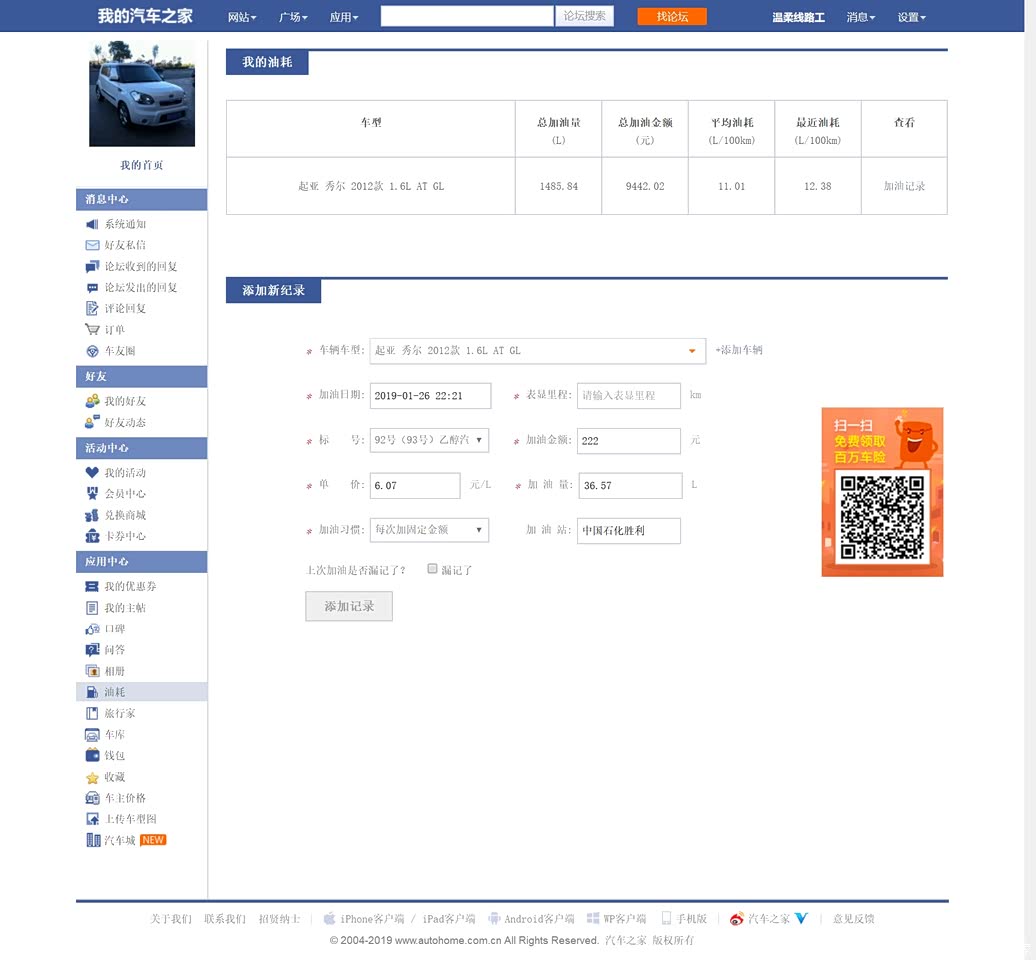Open friend private messages envelope icon

(92, 246)
